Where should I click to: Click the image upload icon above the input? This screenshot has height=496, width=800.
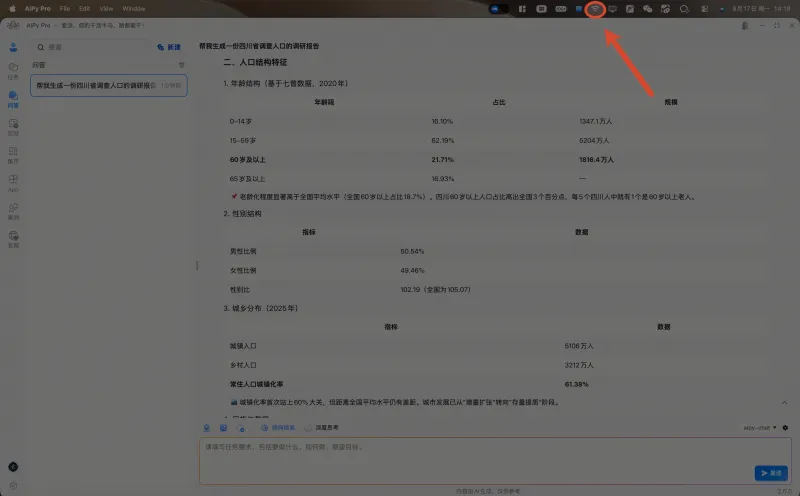(x=223, y=428)
